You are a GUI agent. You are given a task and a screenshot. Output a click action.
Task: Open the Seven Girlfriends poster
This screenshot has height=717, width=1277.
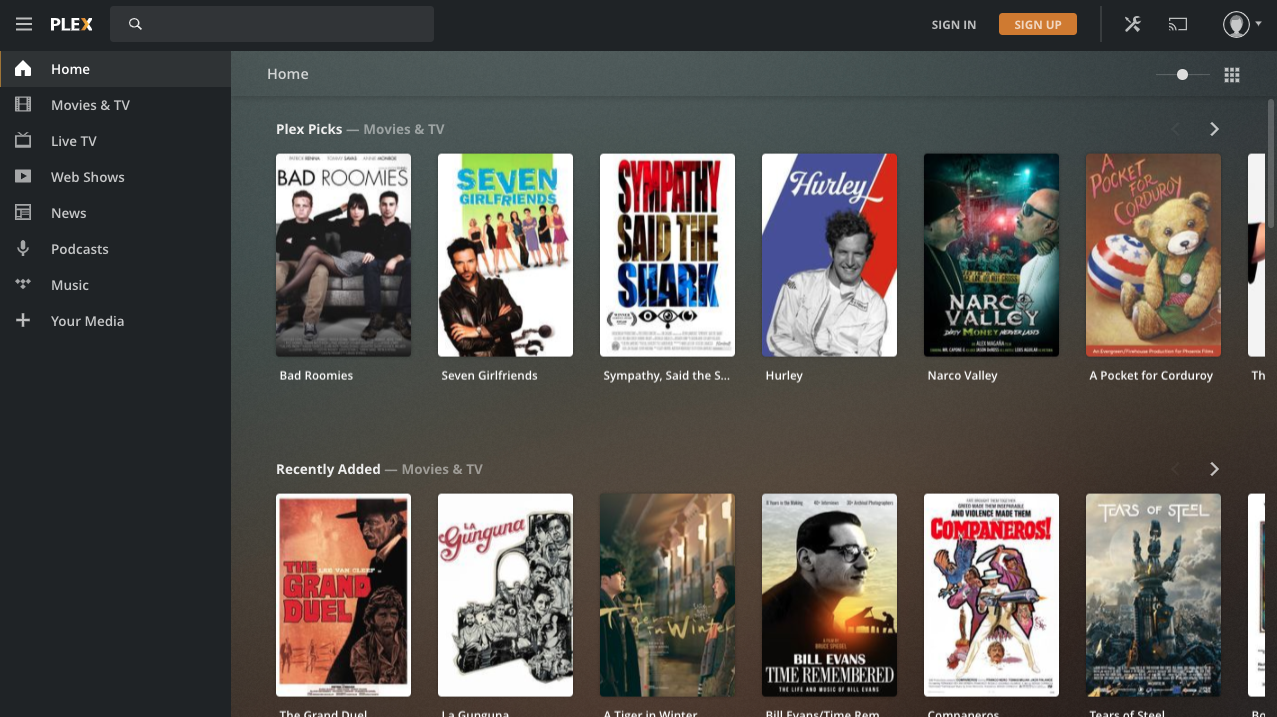[x=505, y=255]
